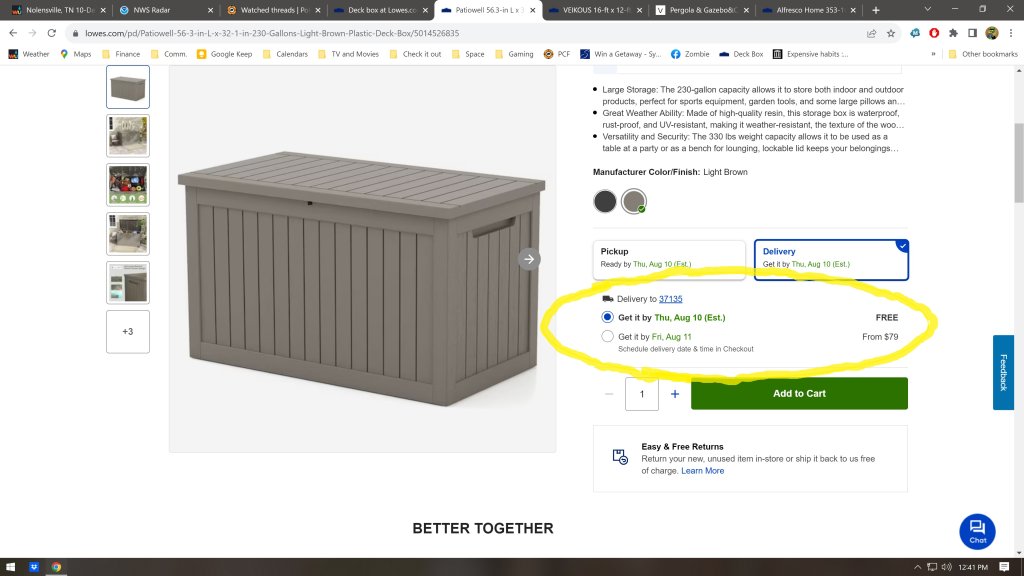This screenshot has width=1024, height=576.
Task: Bookmark this page with the star icon
Action: pyautogui.click(x=891, y=33)
